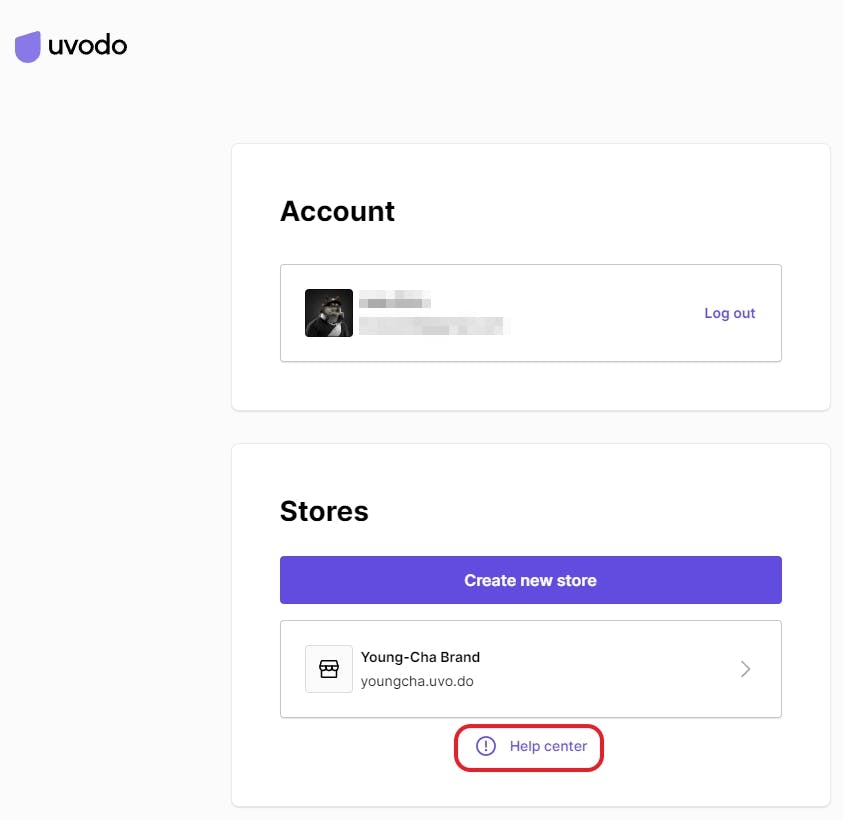The width and height of the screenshot is (843, 820).
Task: Click the uvodo shield logo icon
Action: click(28, 46)
